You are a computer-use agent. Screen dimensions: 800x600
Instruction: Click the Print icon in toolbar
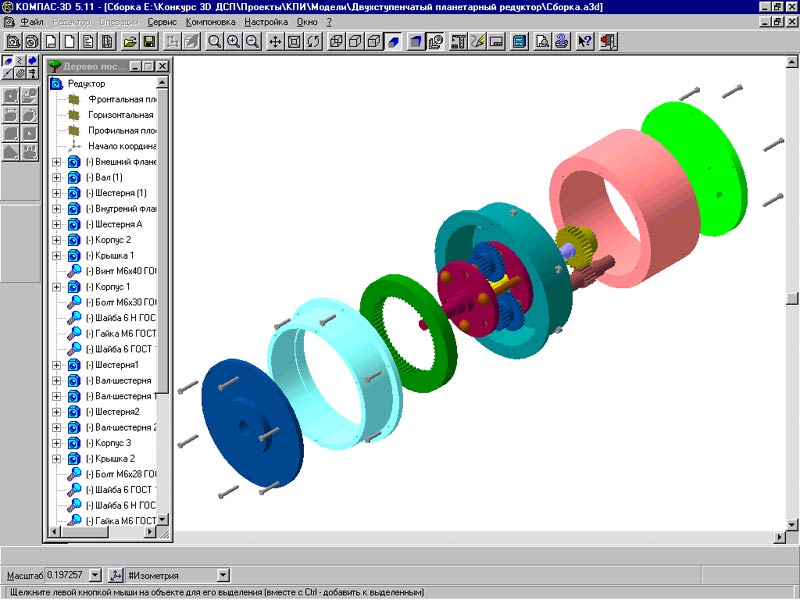pyautogui.click(x=561, y=42)
